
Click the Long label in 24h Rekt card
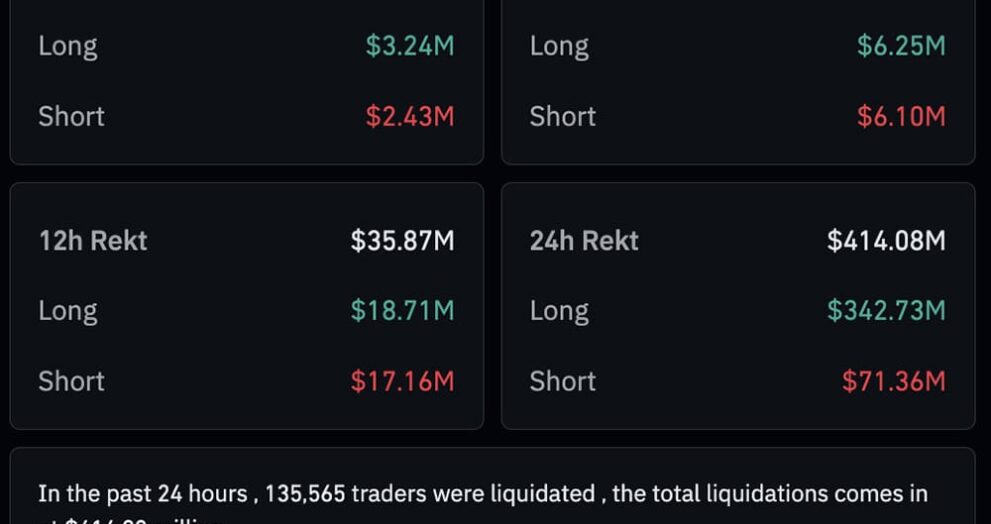click(559, 311)
